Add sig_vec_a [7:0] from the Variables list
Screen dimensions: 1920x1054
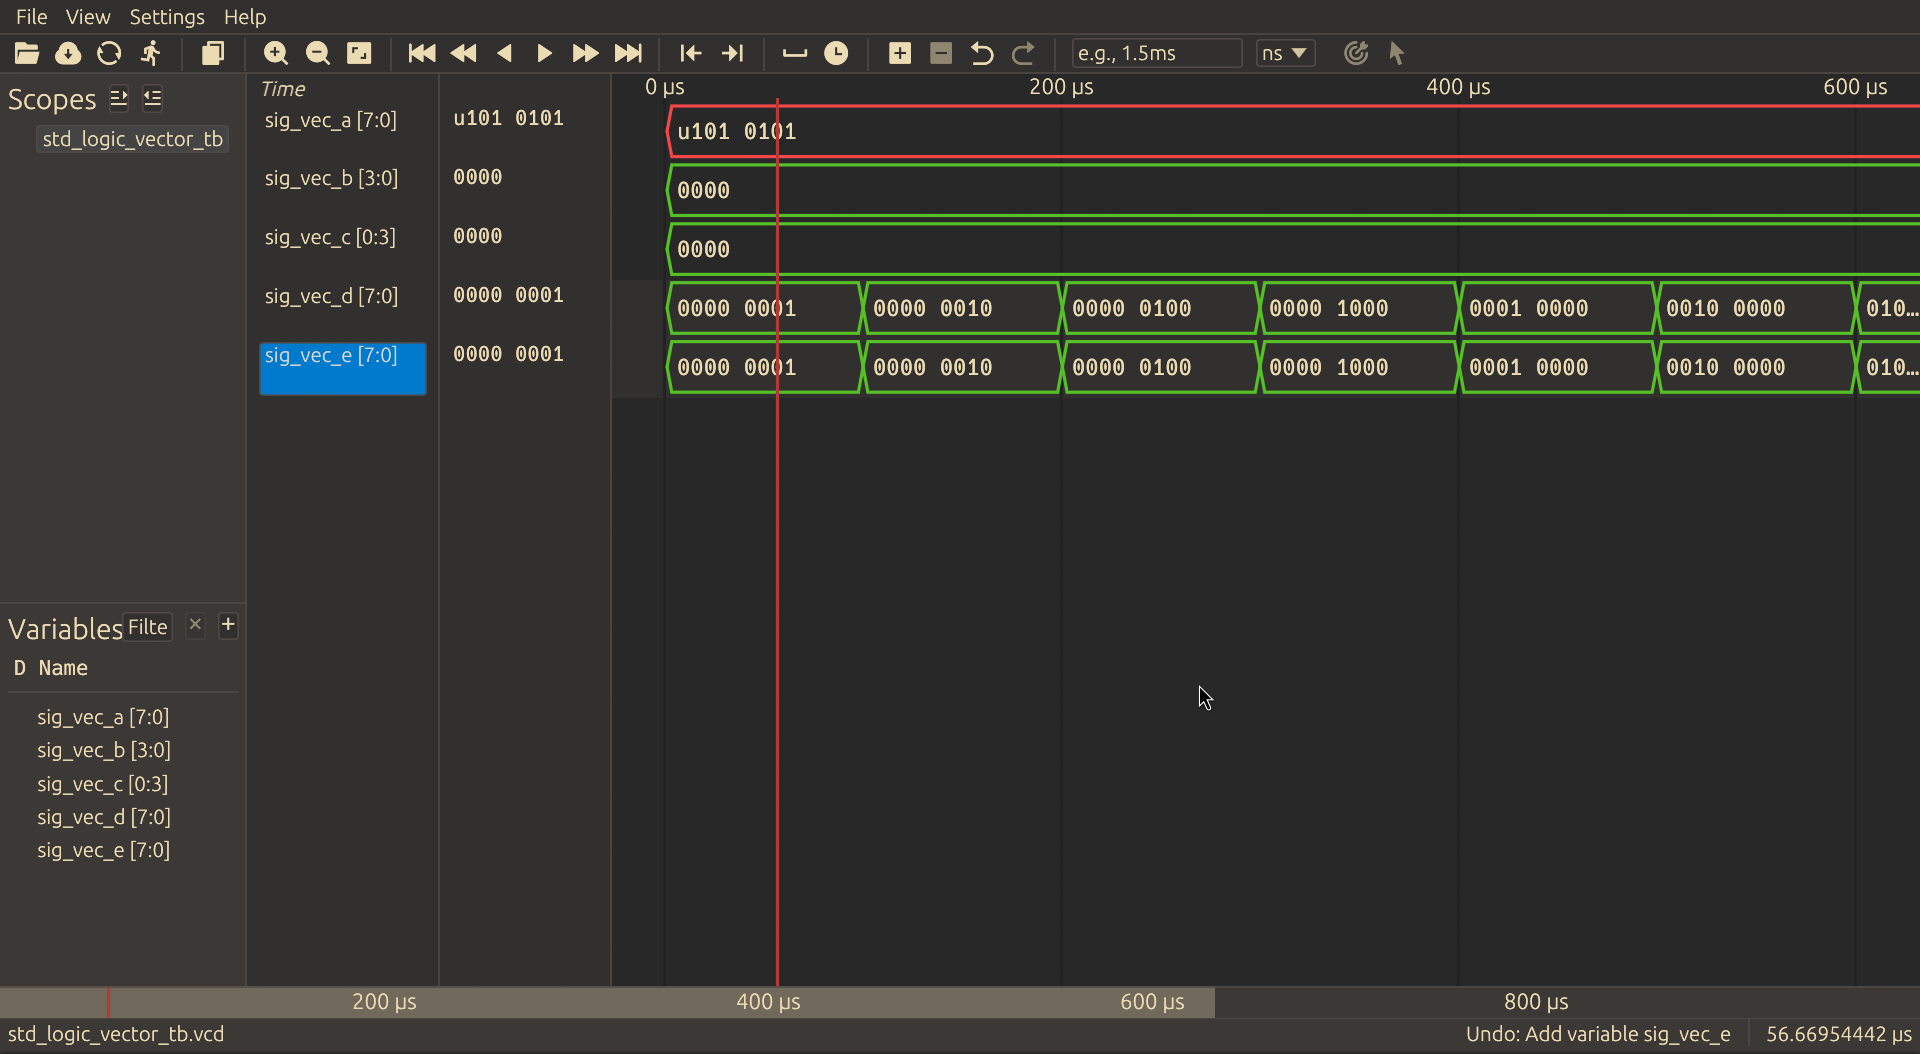point(103,717)
